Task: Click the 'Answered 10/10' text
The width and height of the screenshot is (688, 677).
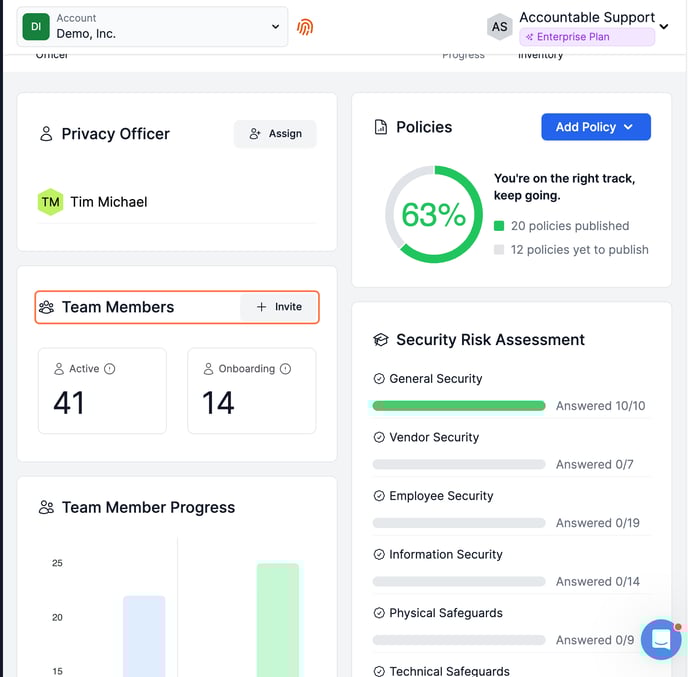Action: tap(600, 406)
